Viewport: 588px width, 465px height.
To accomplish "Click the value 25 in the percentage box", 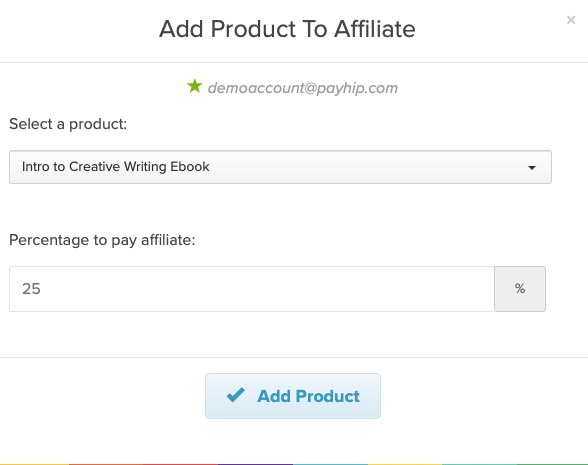I will tap(31, 289).
